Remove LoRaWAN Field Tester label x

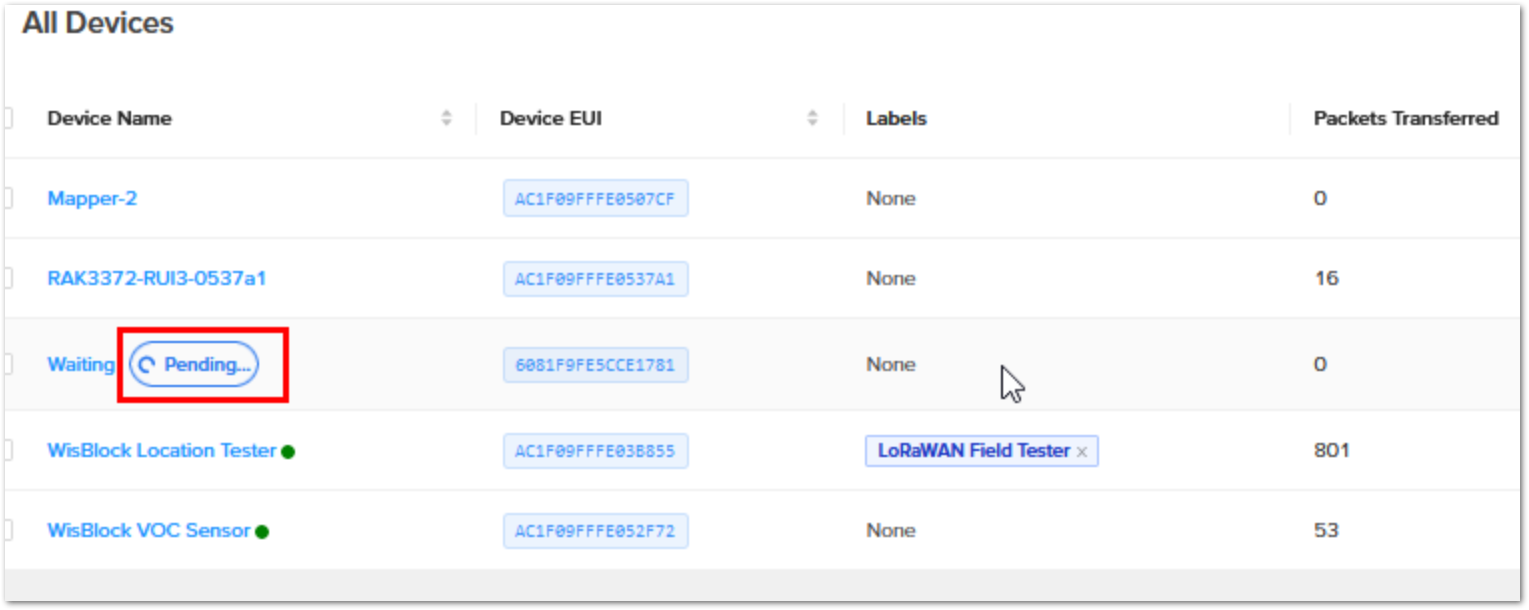pyautogui.click(x=1081, y=452)
